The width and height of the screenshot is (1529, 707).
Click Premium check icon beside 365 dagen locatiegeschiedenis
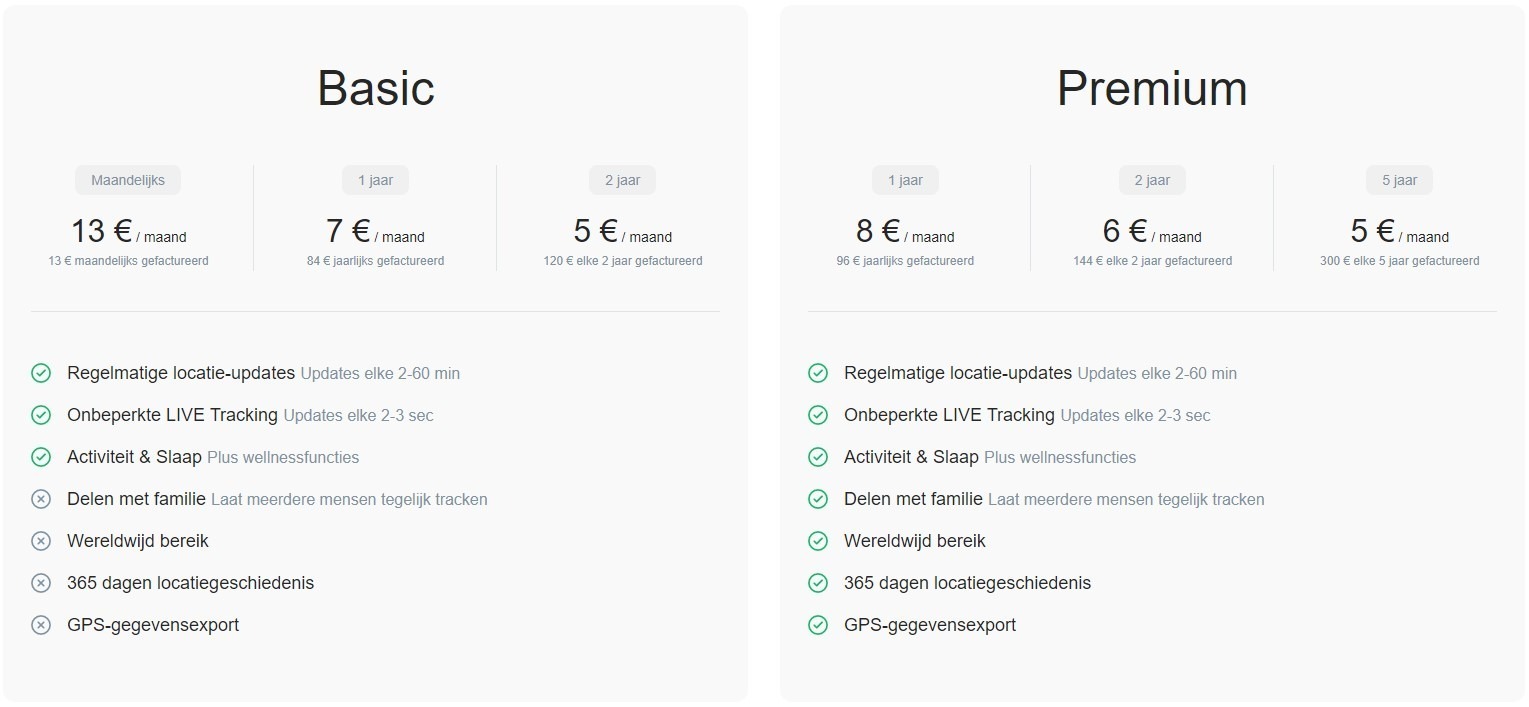(x=818, y=583)
